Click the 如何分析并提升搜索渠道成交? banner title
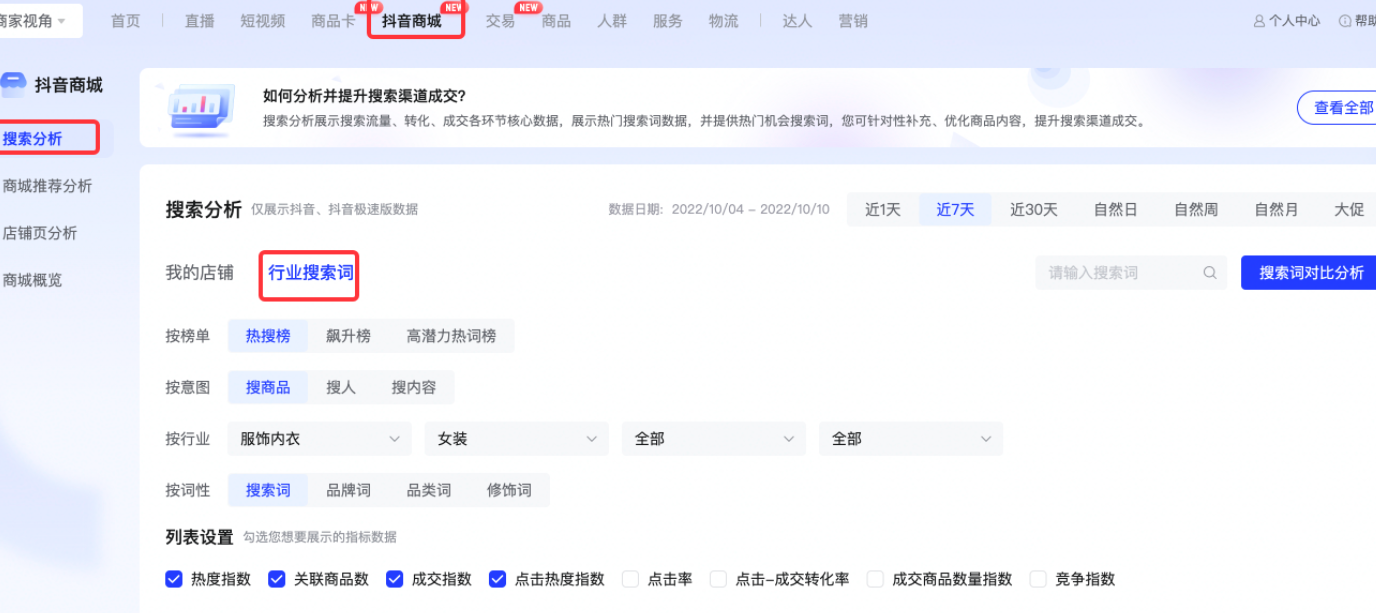This screenshot has width=1376, height=613. tap(364, 96)
